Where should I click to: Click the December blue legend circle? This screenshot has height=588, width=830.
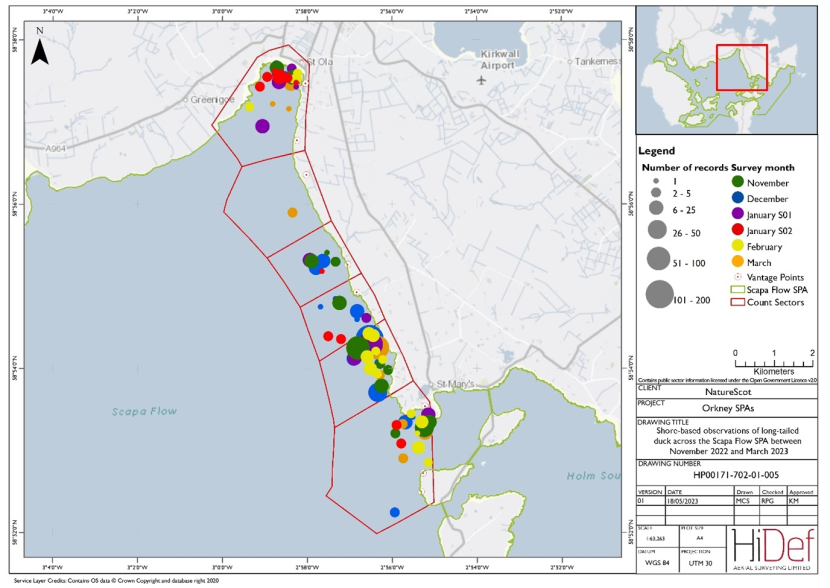point(737,198)
